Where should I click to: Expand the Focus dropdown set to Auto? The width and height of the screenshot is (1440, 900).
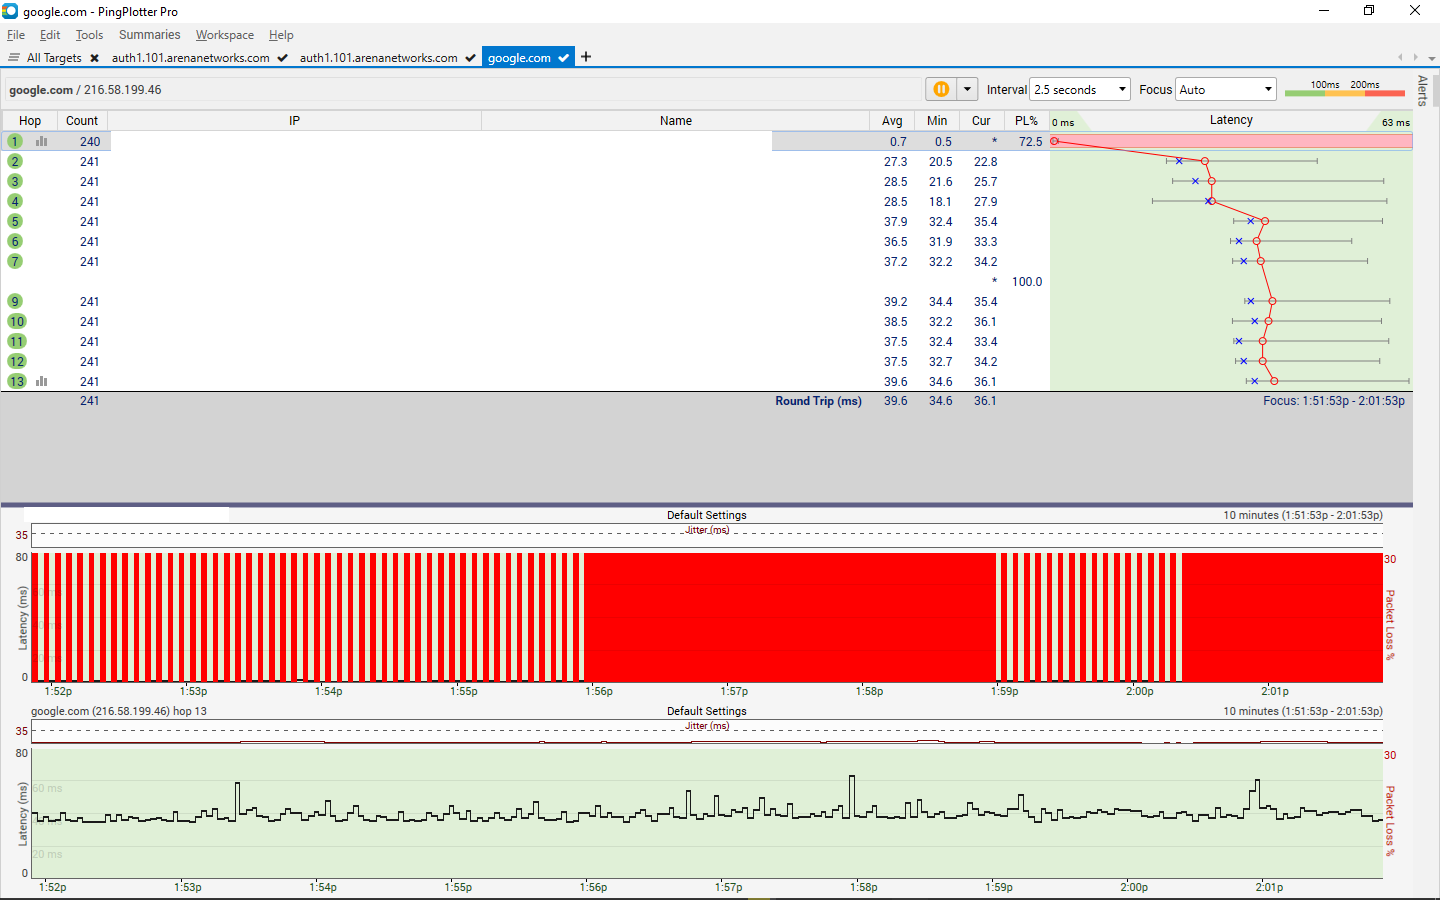click(1226, 89)
